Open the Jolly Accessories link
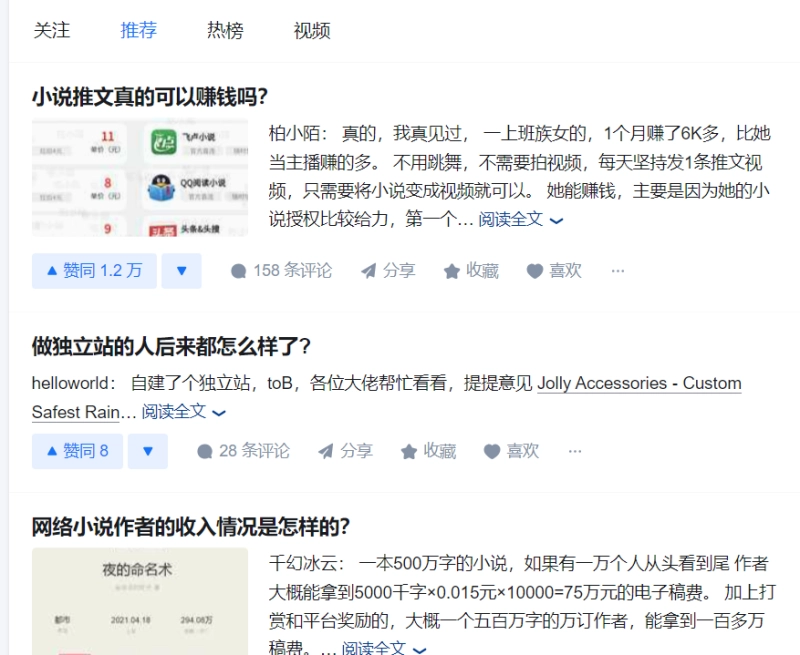 tap(640, 383)
